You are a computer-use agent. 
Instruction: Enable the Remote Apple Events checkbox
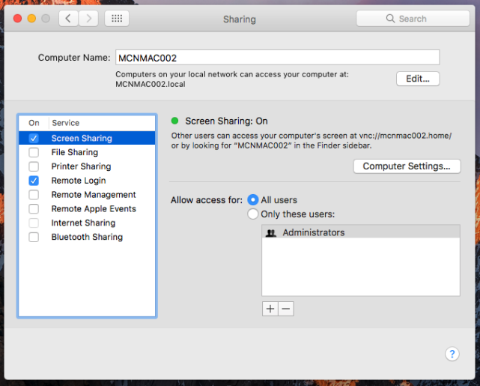pyautogui.click(x=34, y=209)
